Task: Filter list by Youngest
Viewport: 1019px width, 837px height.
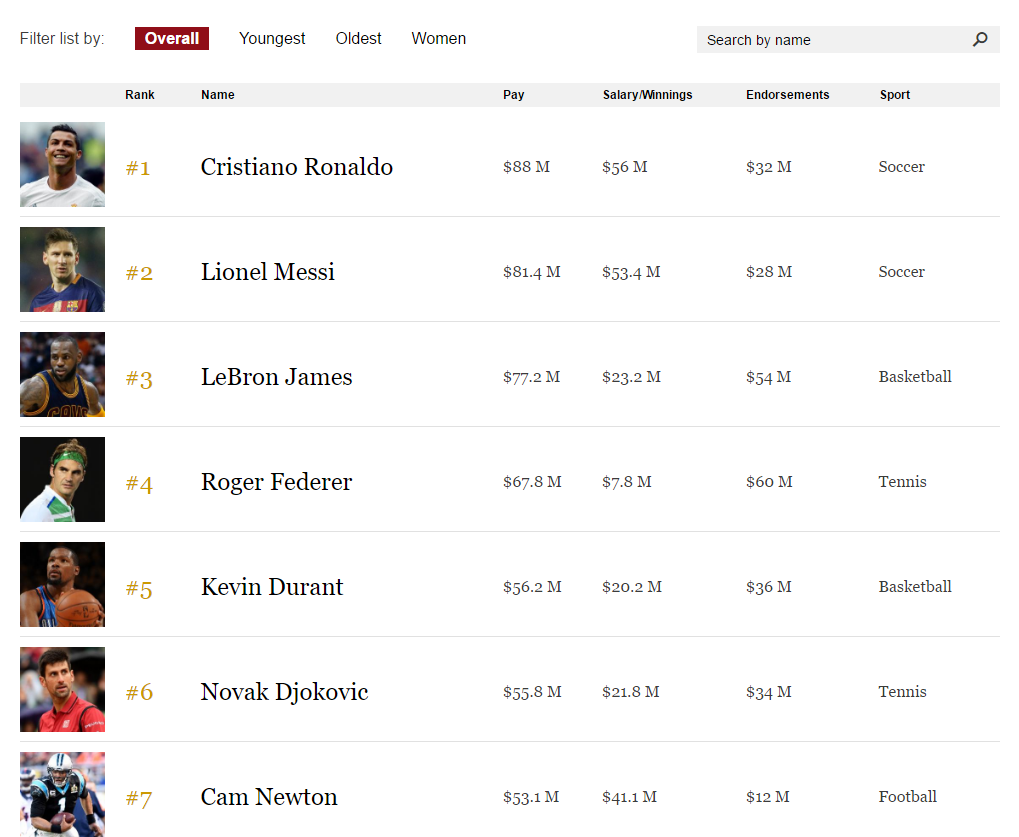Action: (x=272, y=38)
